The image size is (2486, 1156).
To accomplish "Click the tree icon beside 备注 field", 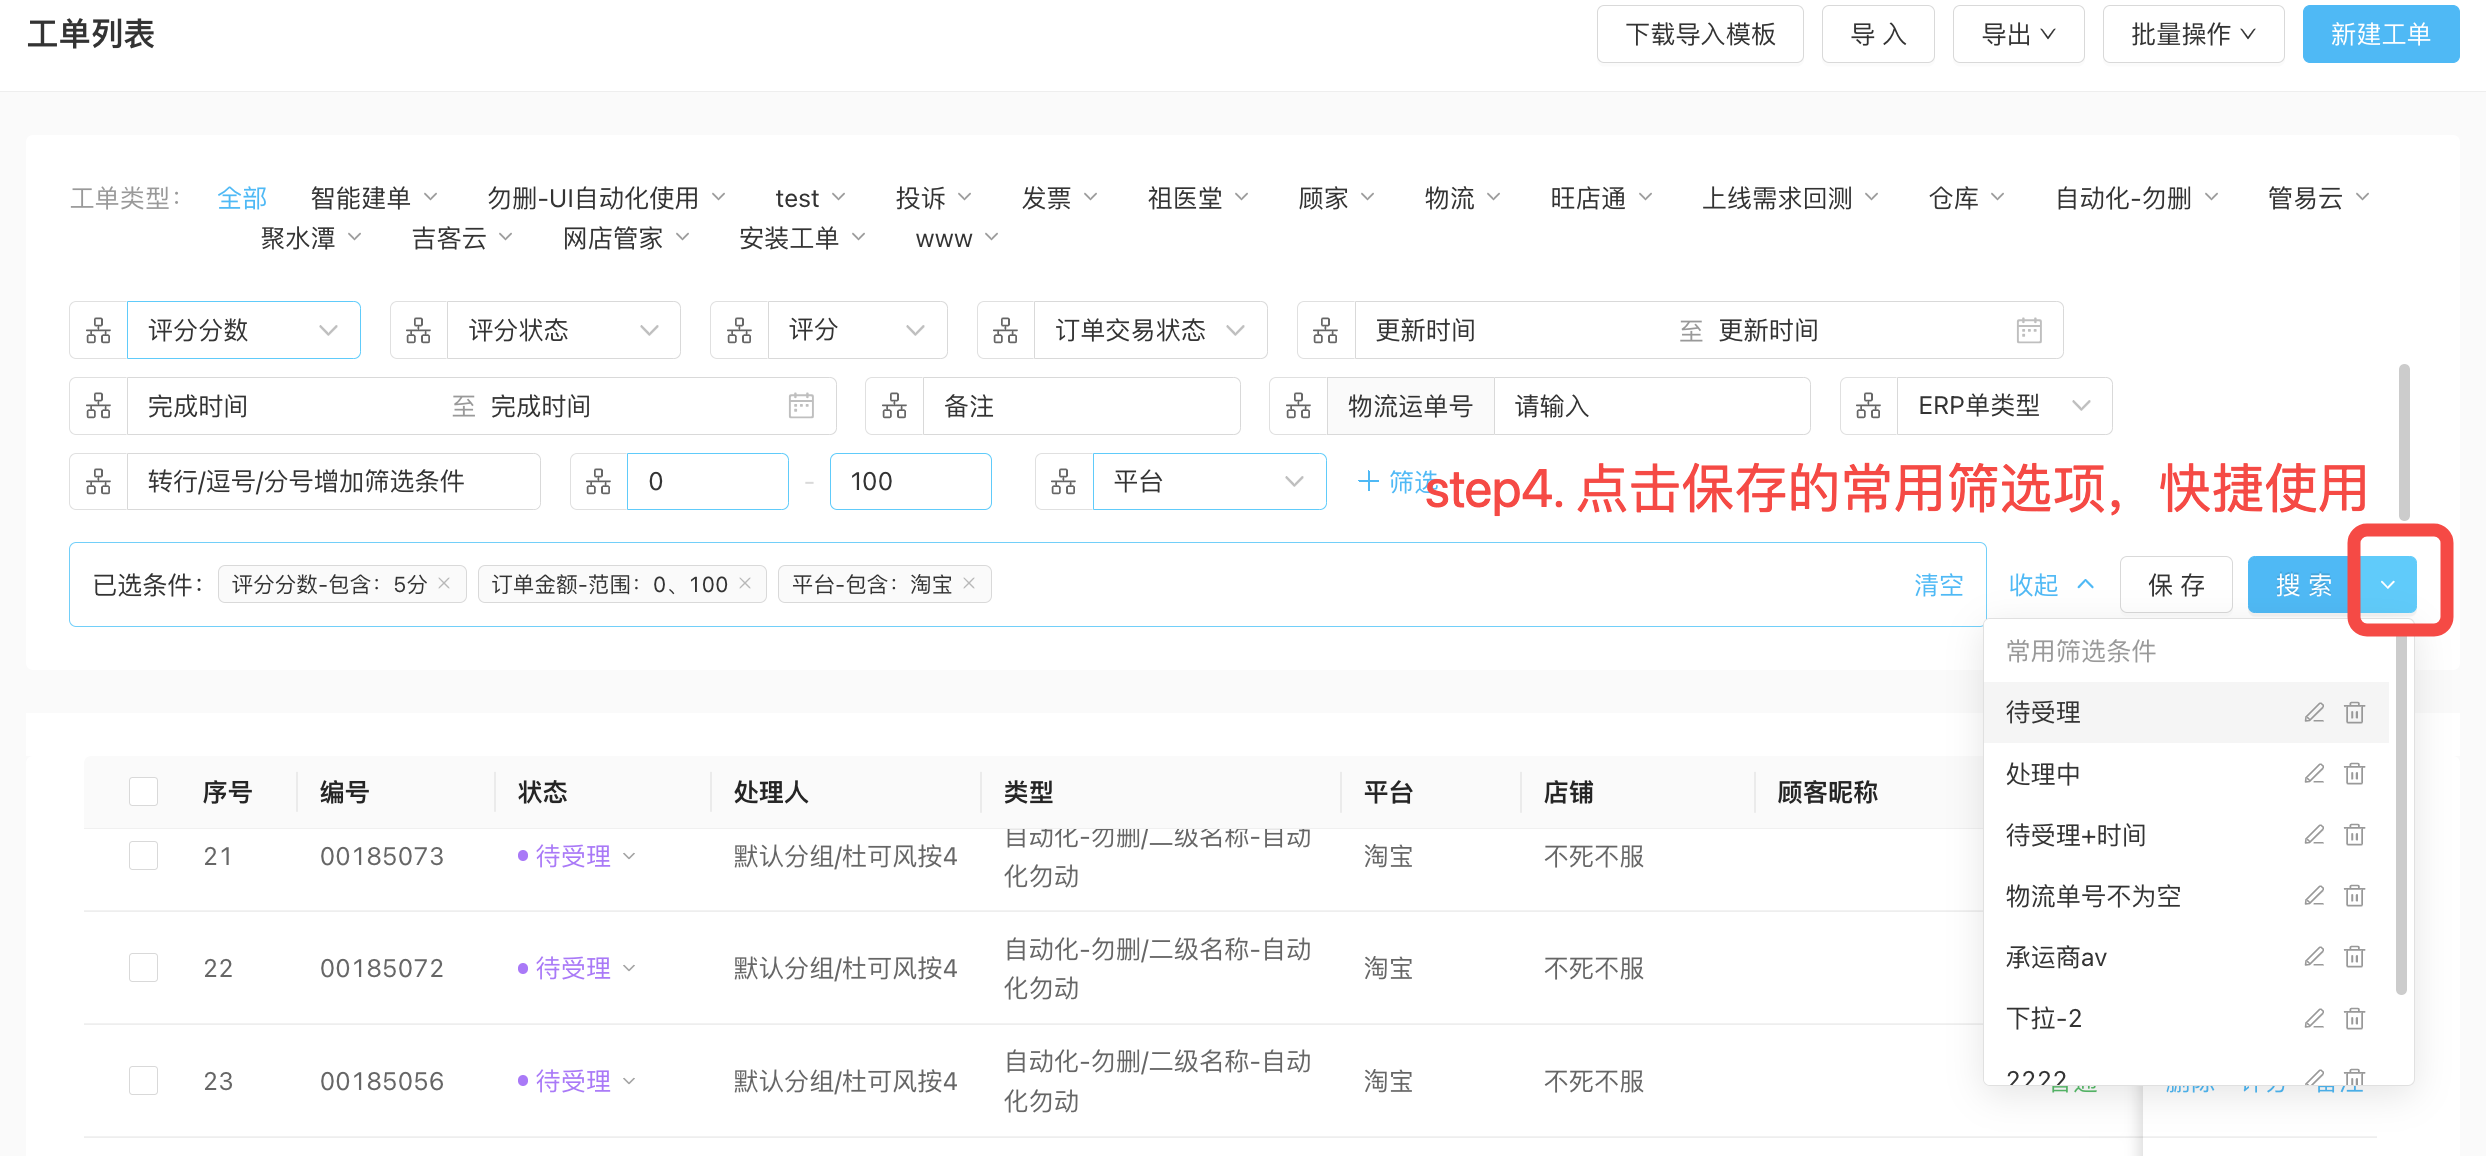I will 894,406.
